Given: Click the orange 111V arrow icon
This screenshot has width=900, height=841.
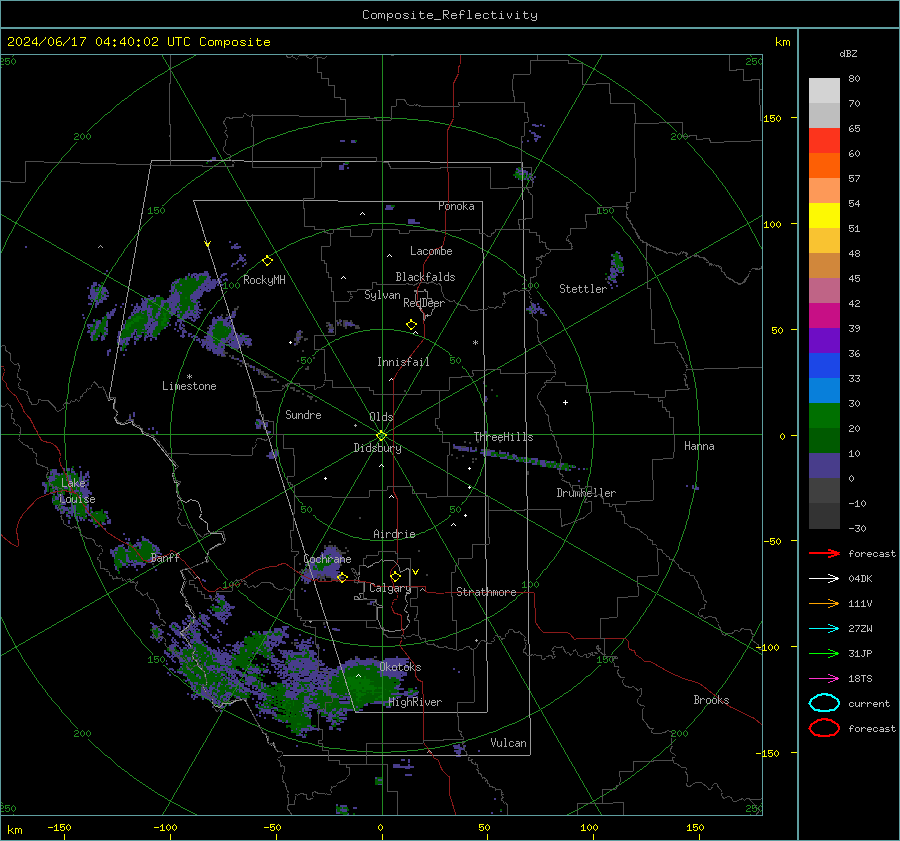Looking at the screenshot, I should (x=824, y=603).
